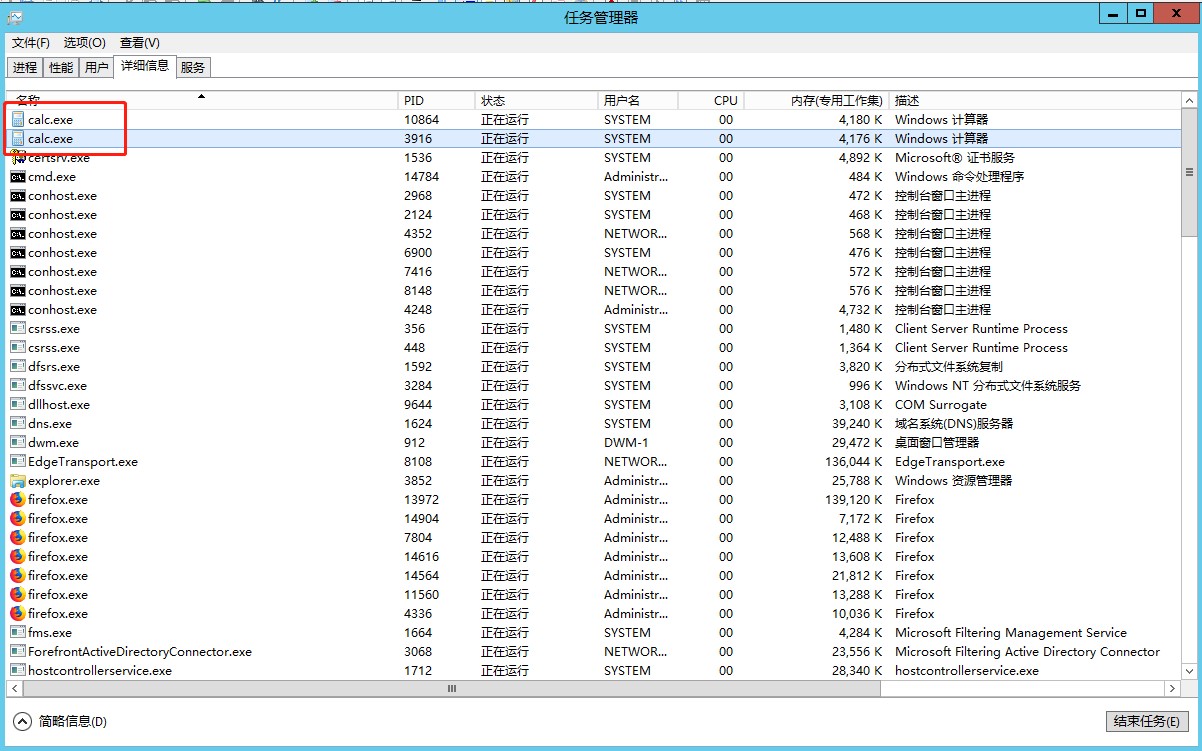
Task: Click the horizontal scrollbar thumb
Action: pos(451,689)
